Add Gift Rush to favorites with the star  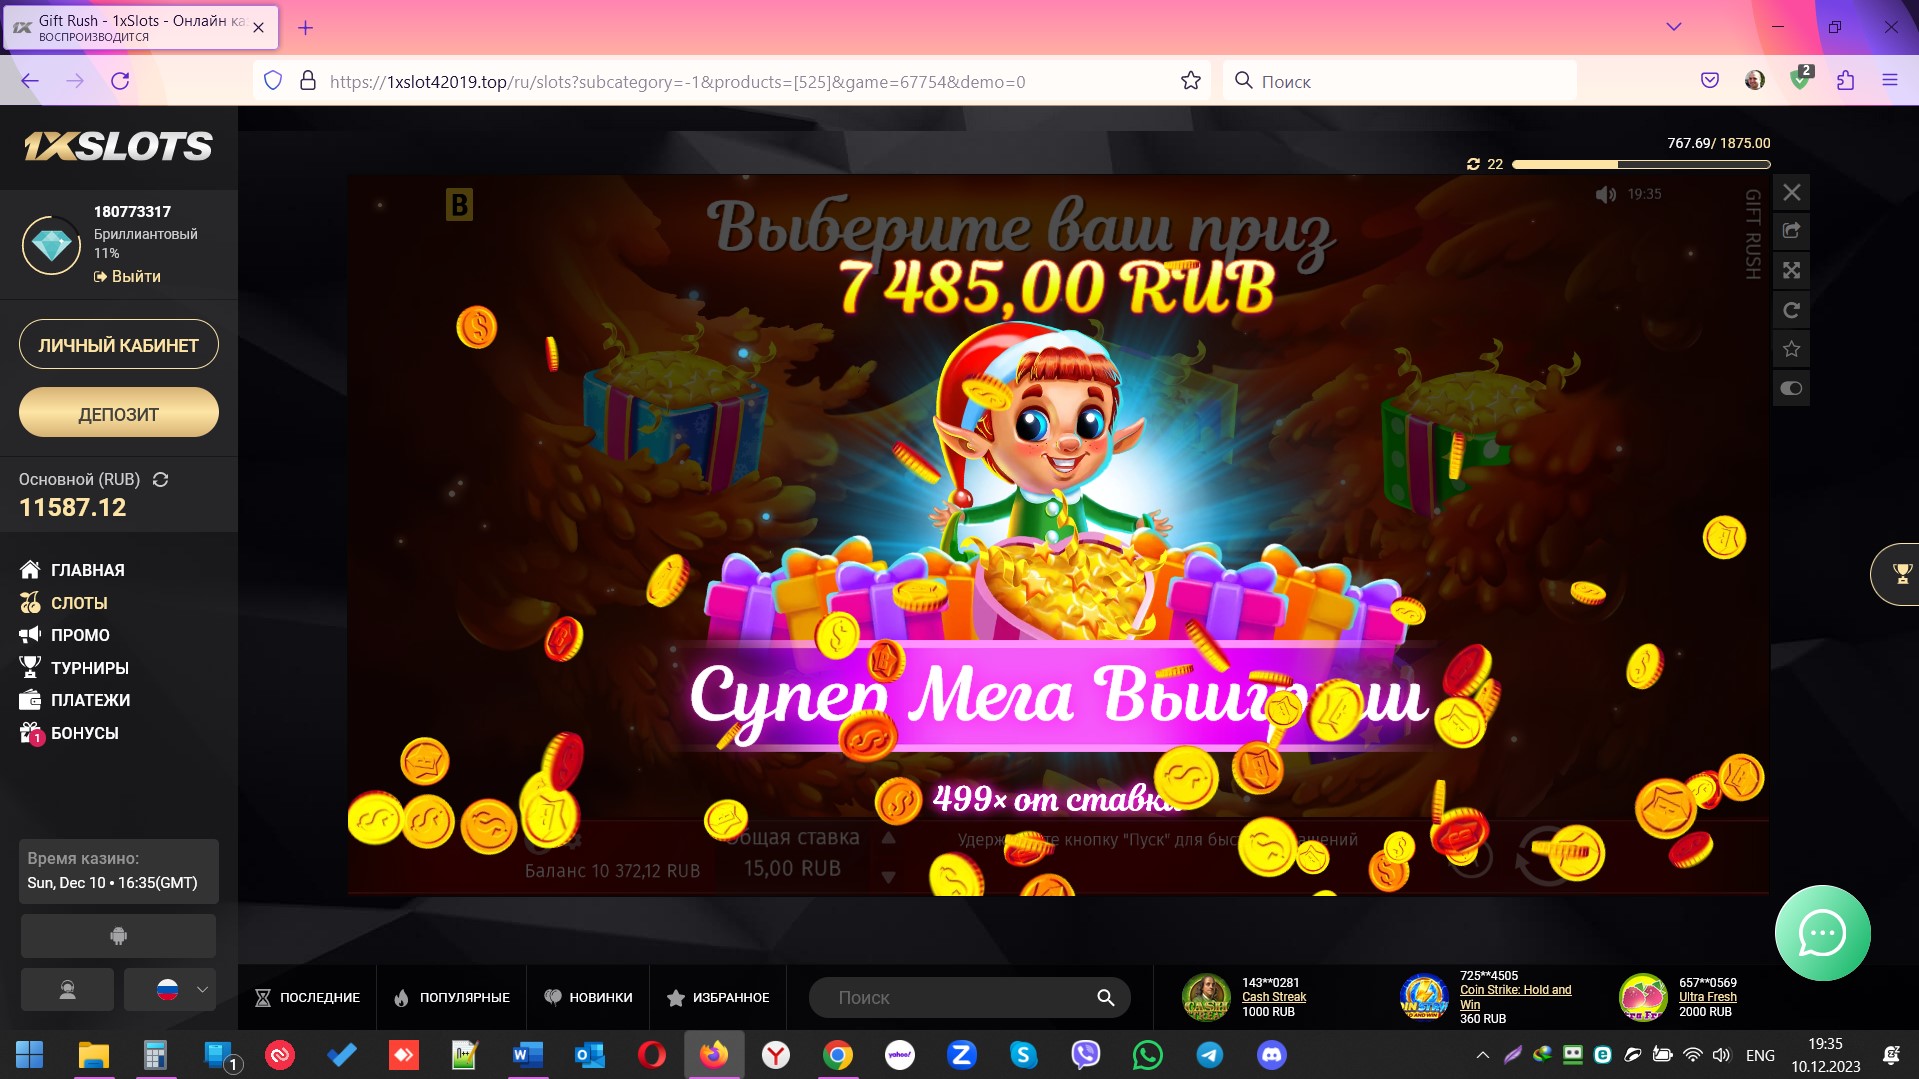tap(1791, 349)
